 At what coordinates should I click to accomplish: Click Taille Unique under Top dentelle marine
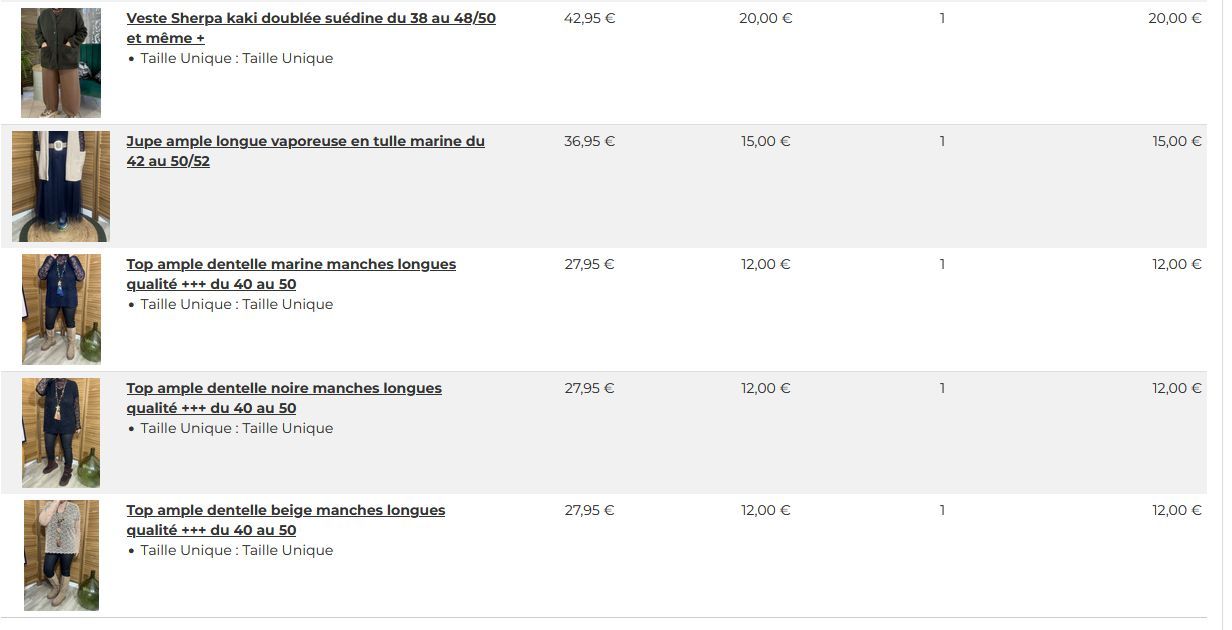pos(236,304)
